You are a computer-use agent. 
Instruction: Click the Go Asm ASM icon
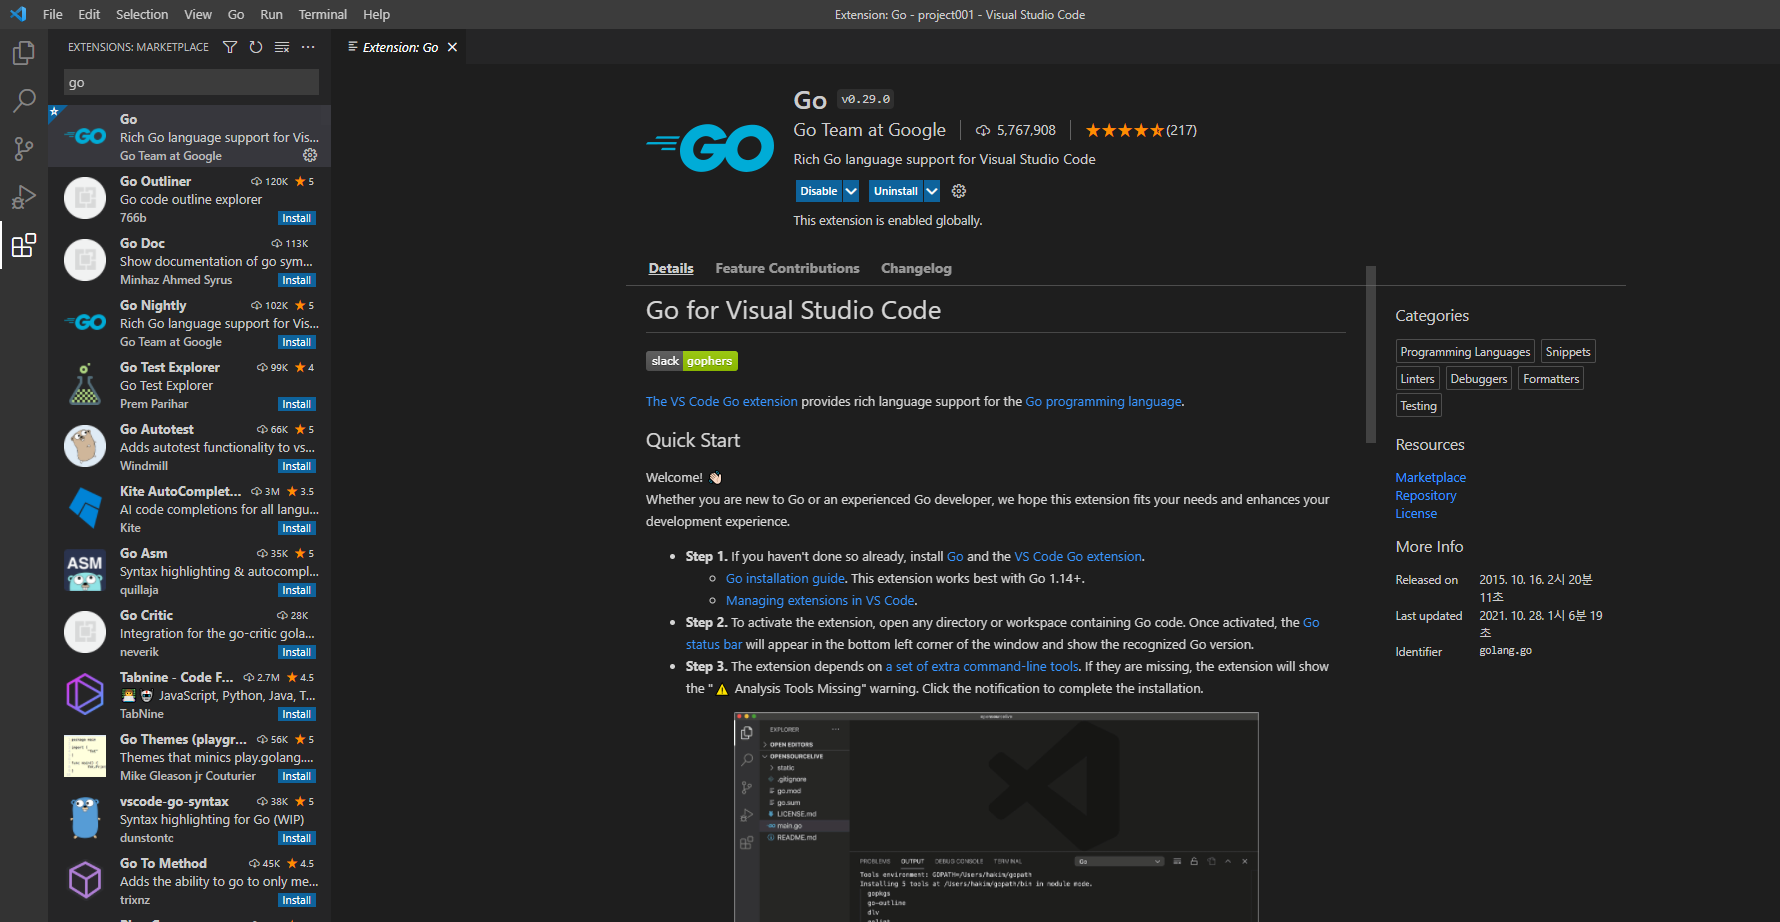click(x=85, y=570)
